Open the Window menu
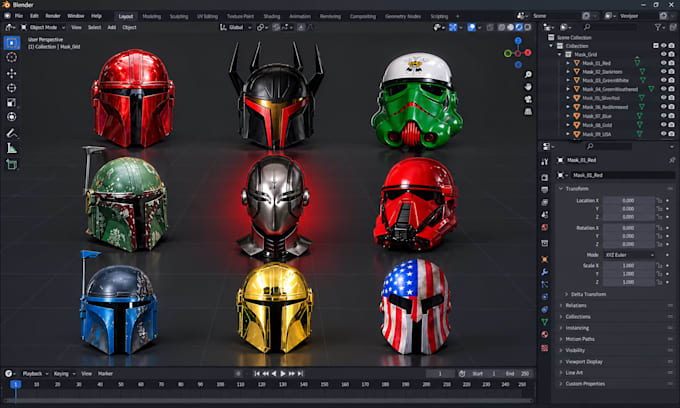 tap(75, 16)
